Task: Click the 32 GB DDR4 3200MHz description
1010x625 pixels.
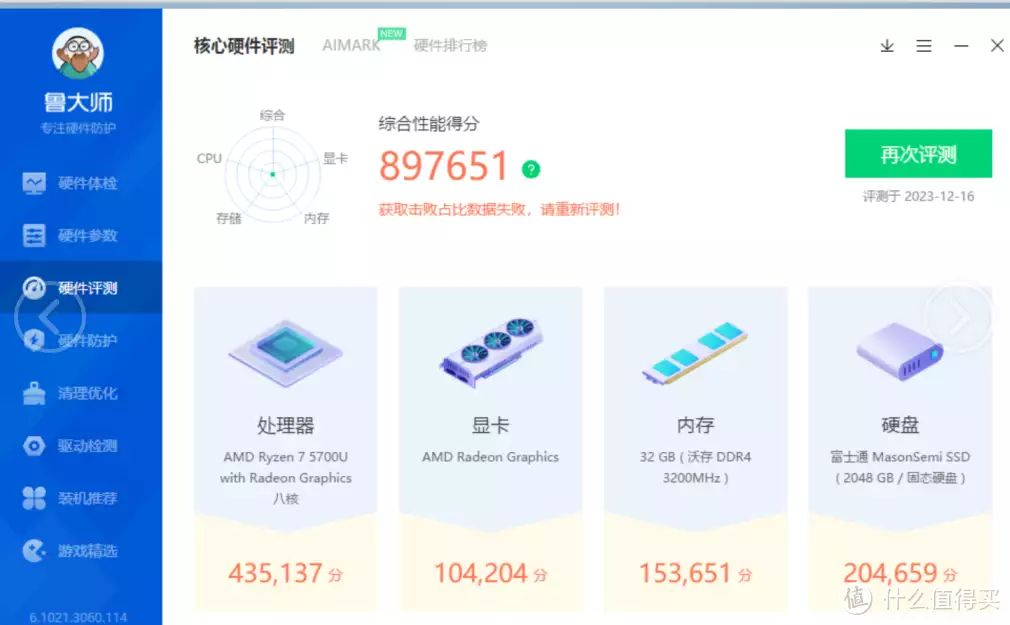Action: pos(695,467)
